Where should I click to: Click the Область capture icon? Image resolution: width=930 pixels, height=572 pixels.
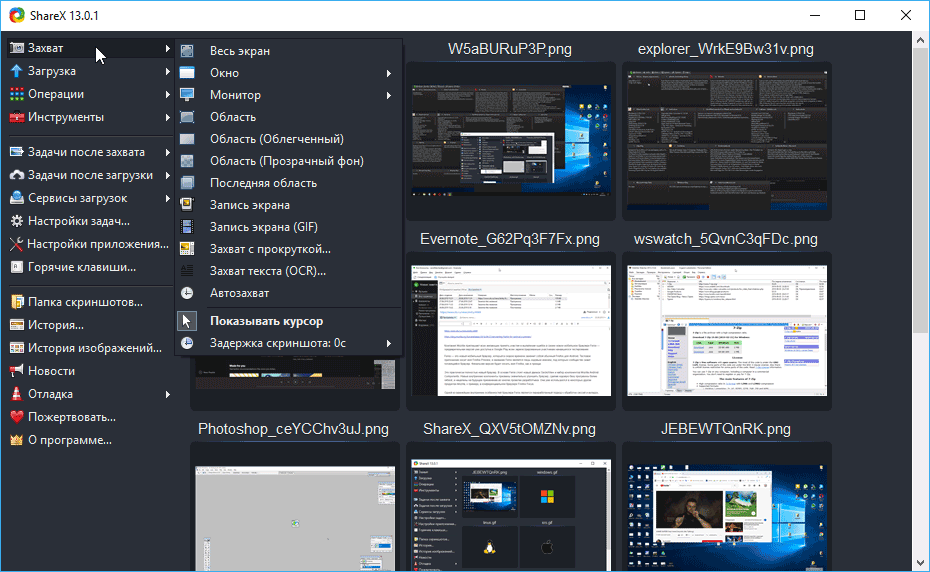(187, 117)
